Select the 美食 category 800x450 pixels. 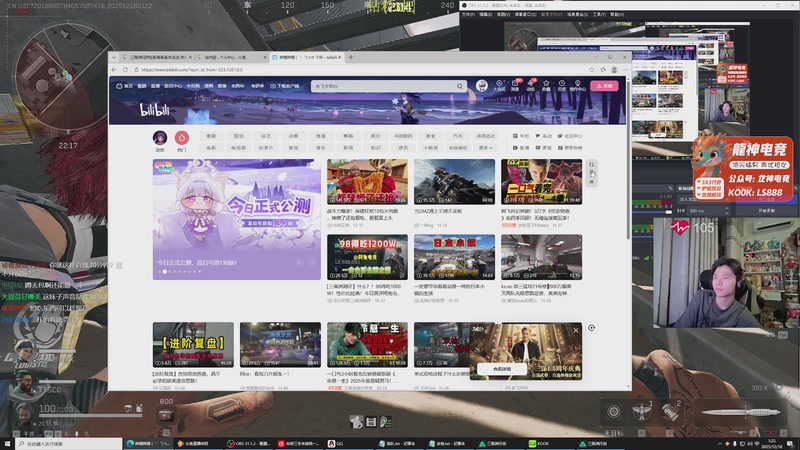[431, 136]
